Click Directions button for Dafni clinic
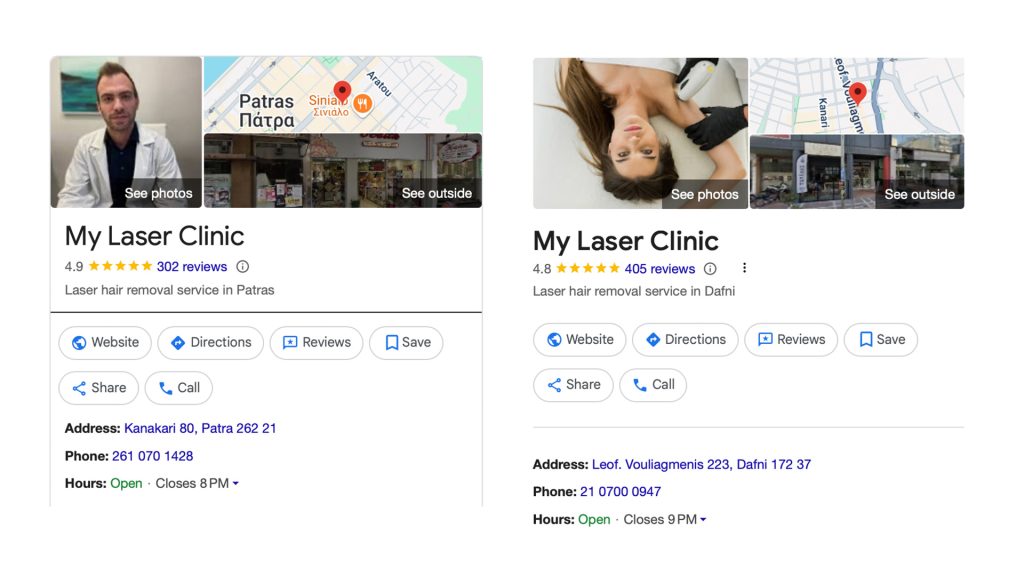This screenshot has height=576, width=1024. coord(685,340)
